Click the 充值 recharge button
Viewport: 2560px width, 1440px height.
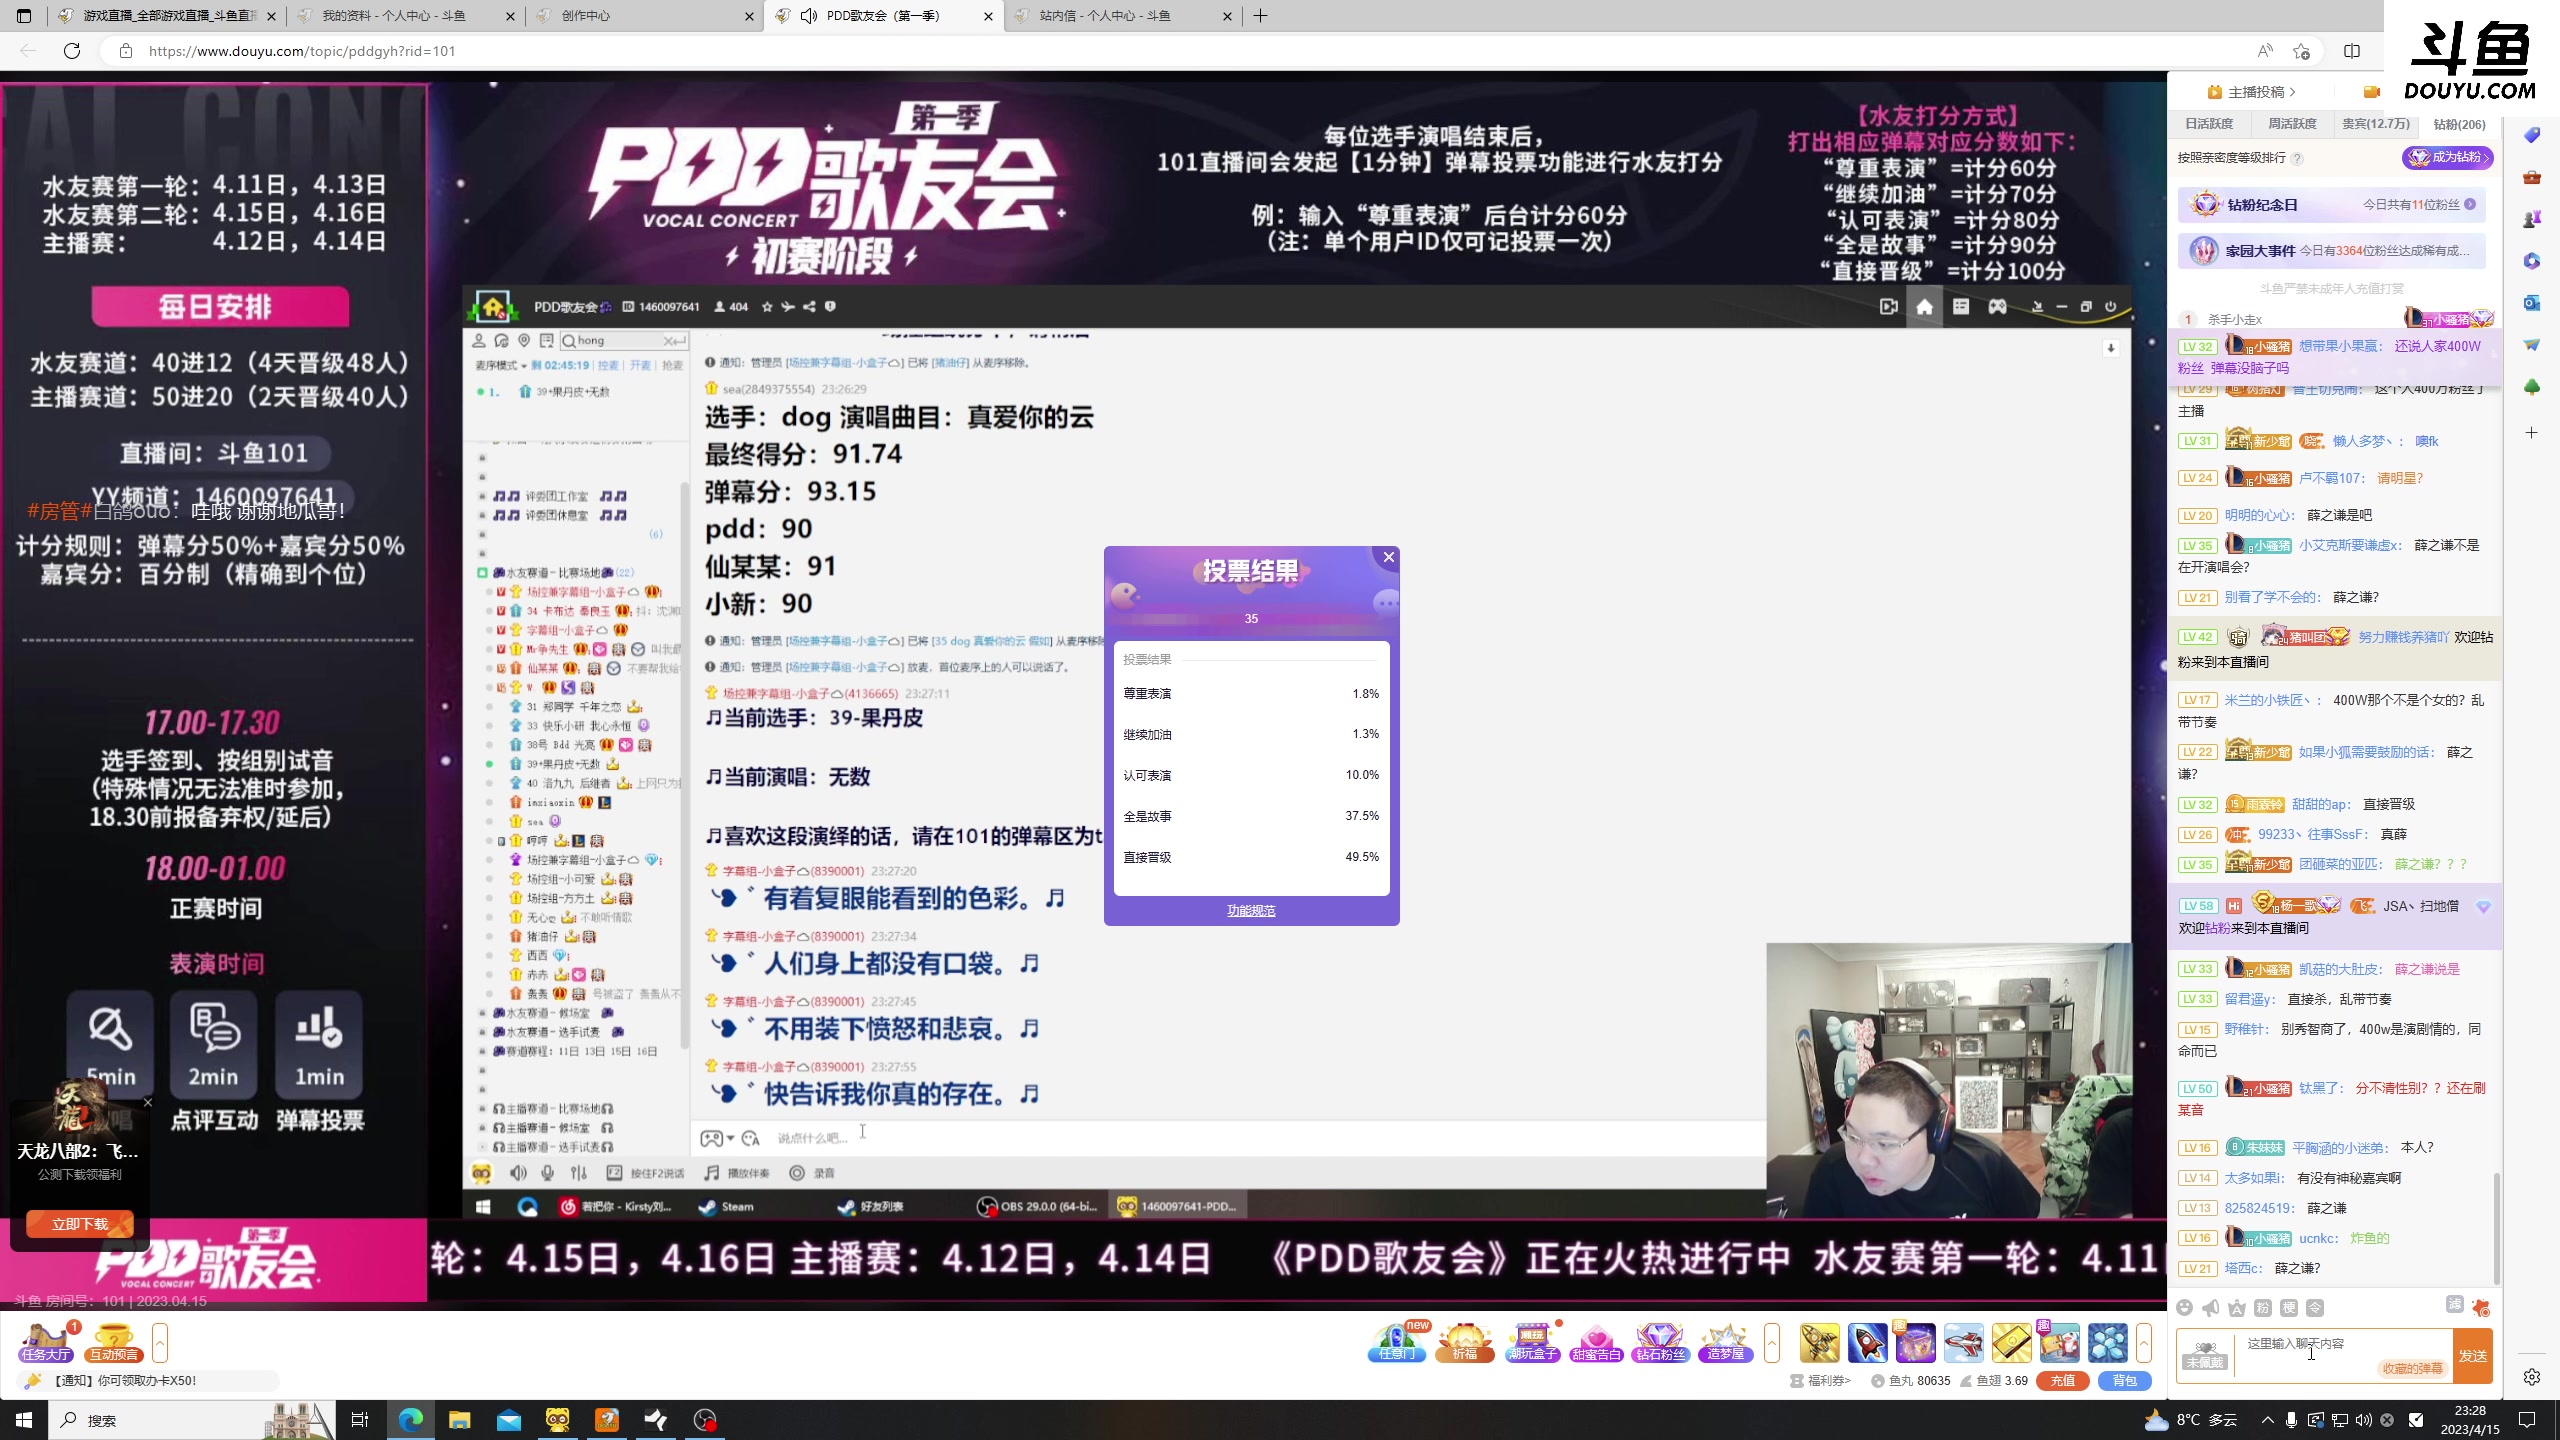click(x=2063, y=1380)
